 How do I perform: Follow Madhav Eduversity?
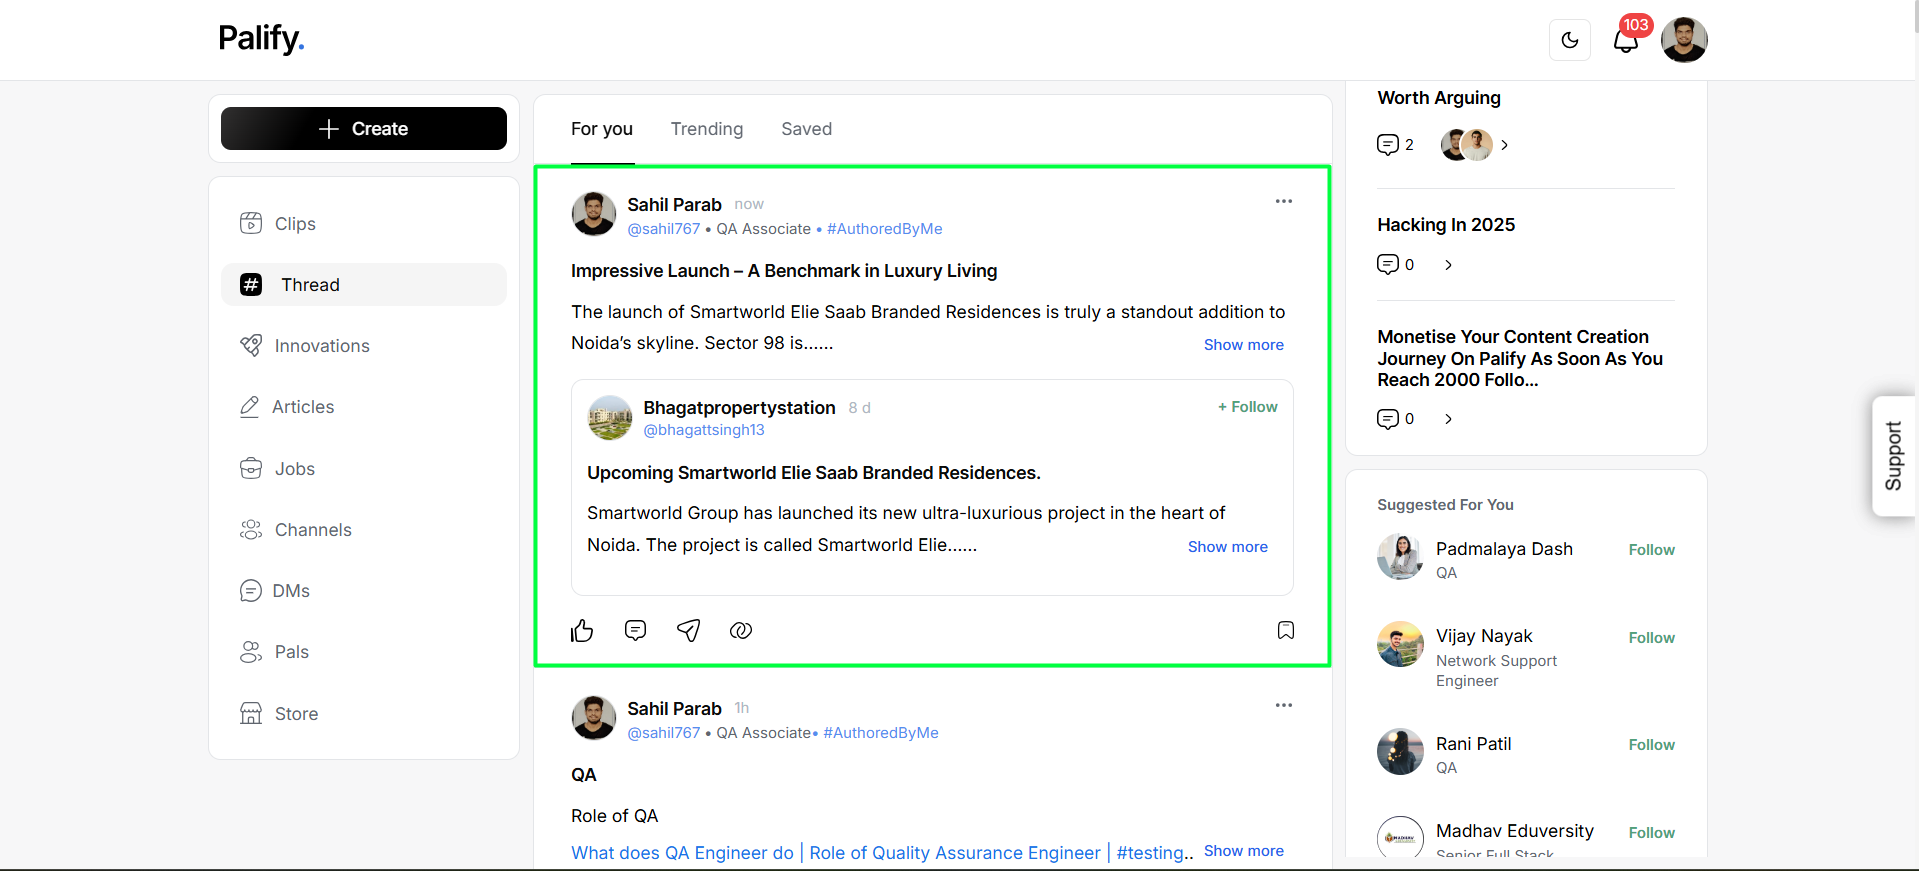point(1651,833)
